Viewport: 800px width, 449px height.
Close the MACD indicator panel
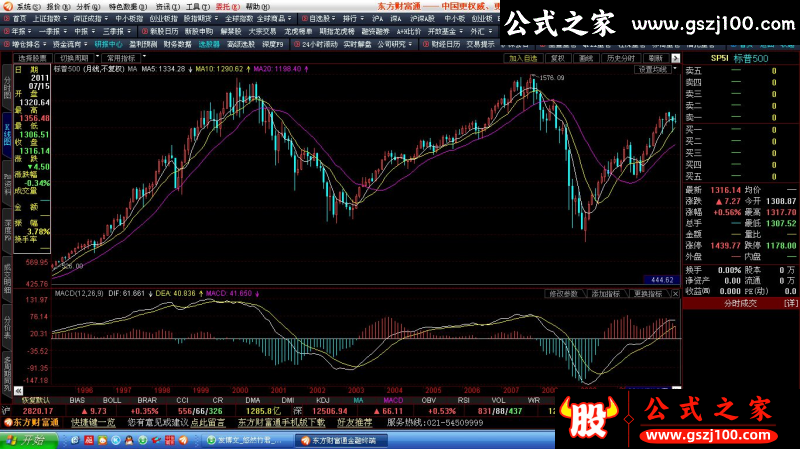(675, 294)
